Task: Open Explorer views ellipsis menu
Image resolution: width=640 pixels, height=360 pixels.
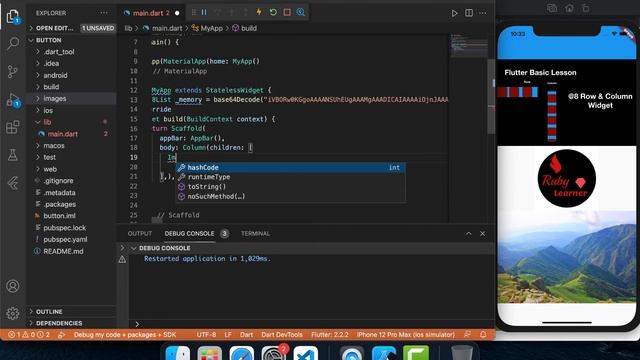Action: (104, 13)
